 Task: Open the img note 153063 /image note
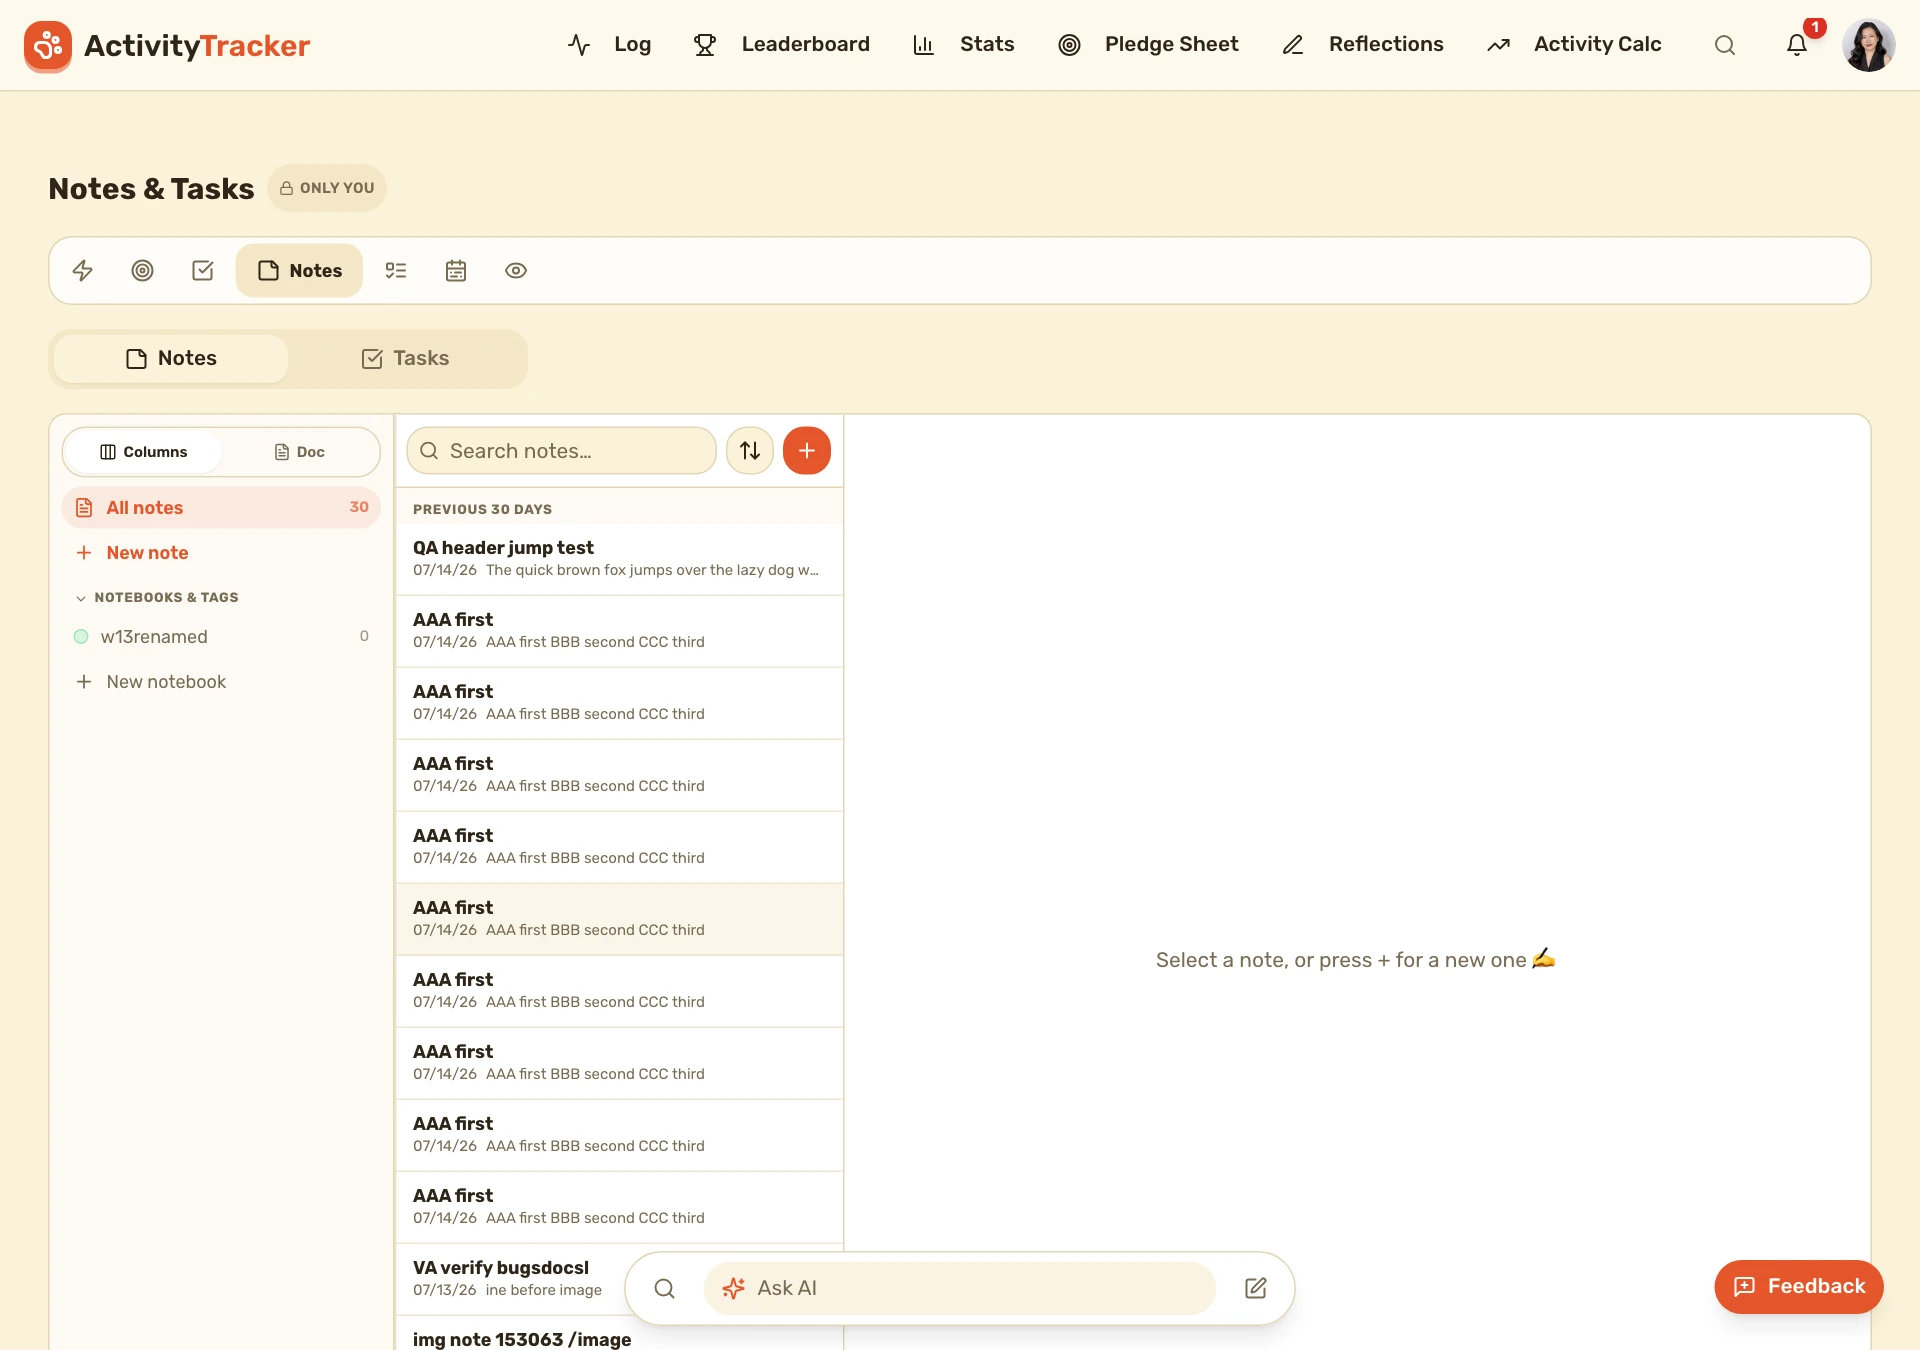point(619,1335)
